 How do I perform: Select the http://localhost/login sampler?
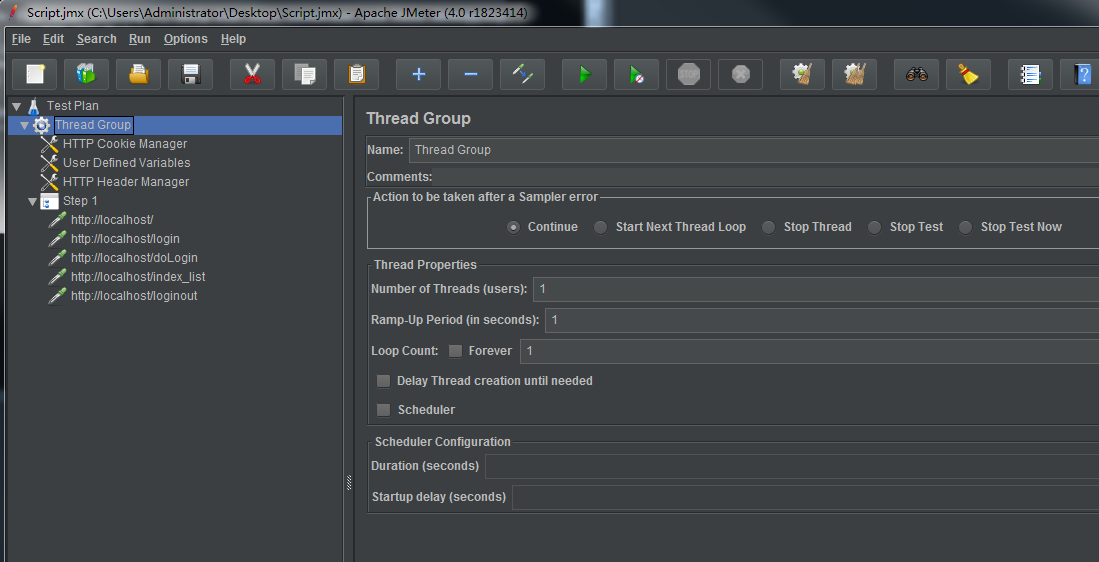point(125,239)
